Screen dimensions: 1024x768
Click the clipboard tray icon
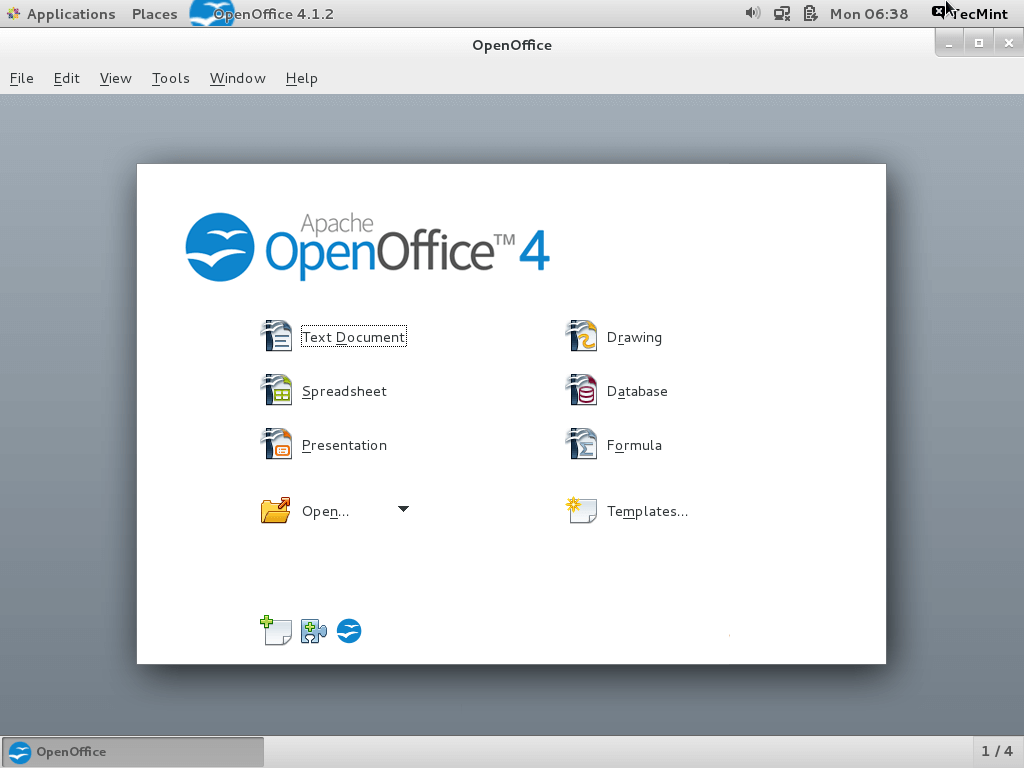pyautogui.click(x=810, y=13)
